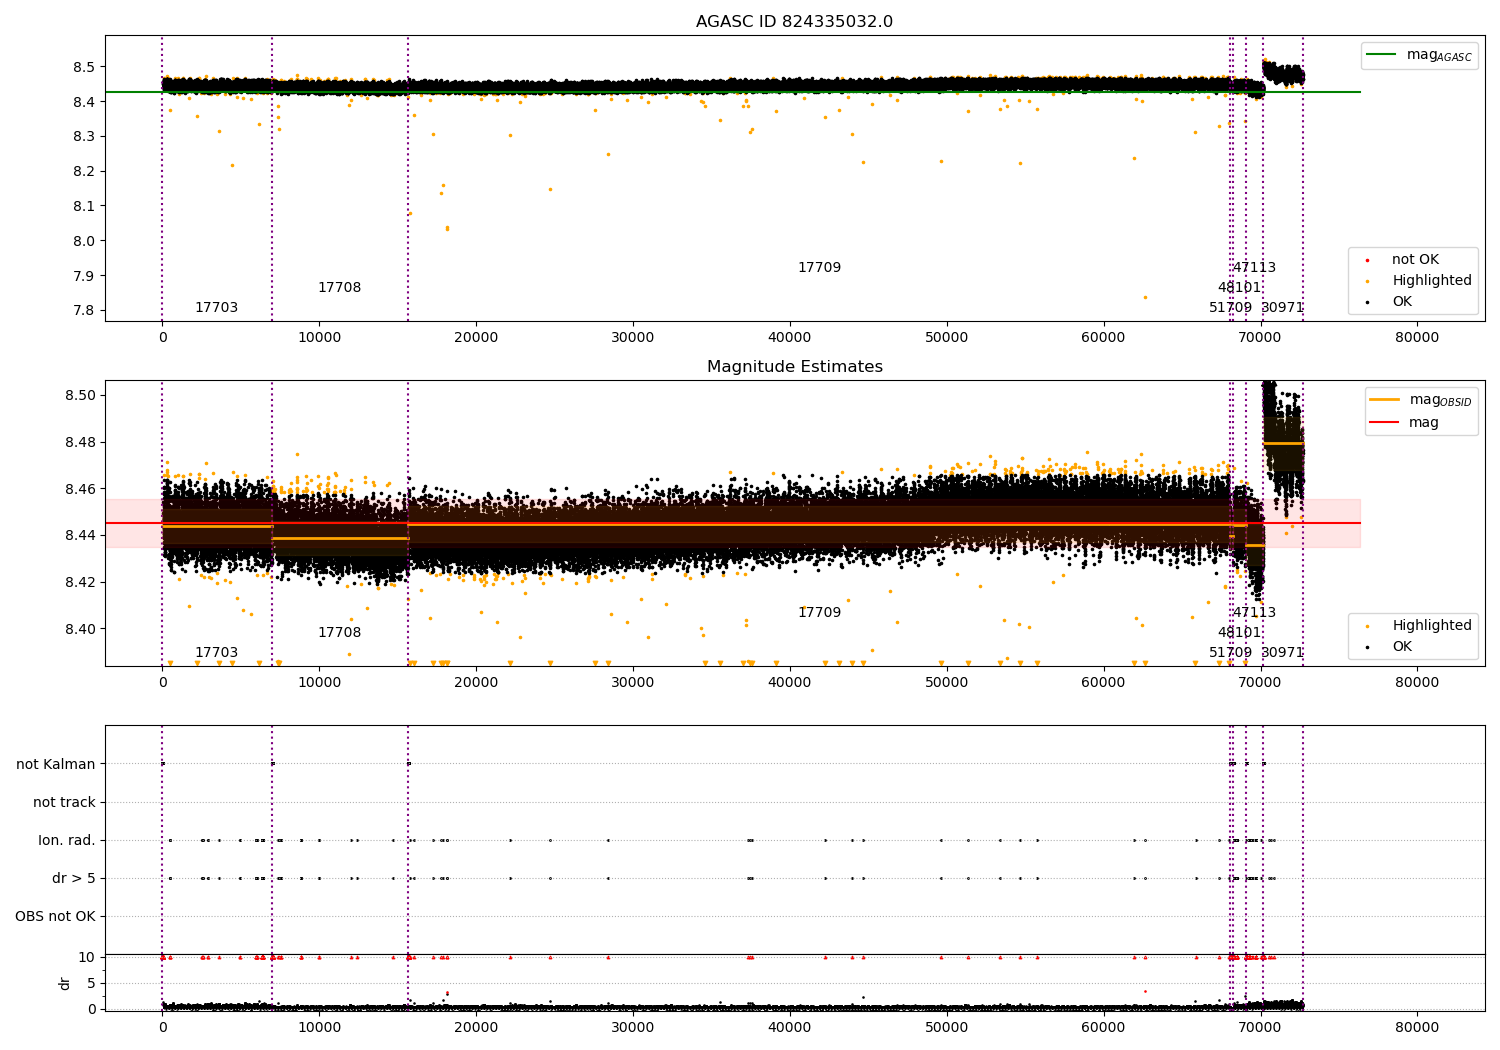This screenshot has width=1500, height=1050.
Task: Click the 8.2 y-axis tick label
Action: point(84,172)
